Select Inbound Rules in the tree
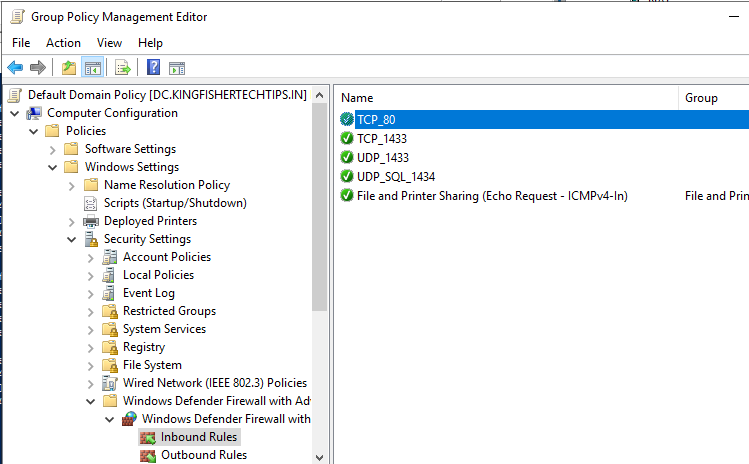 pos(199,437)
